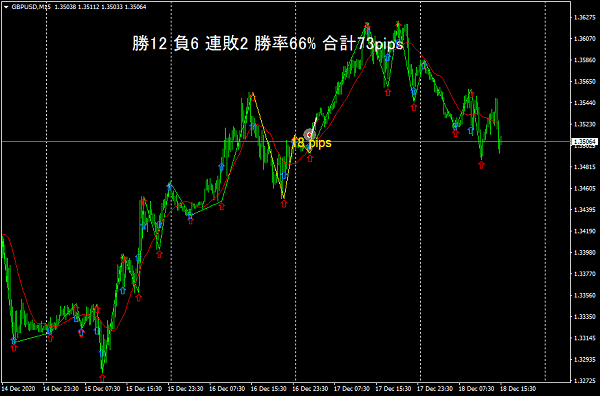Click price label 1.33350 on the axis

[585, 317]
